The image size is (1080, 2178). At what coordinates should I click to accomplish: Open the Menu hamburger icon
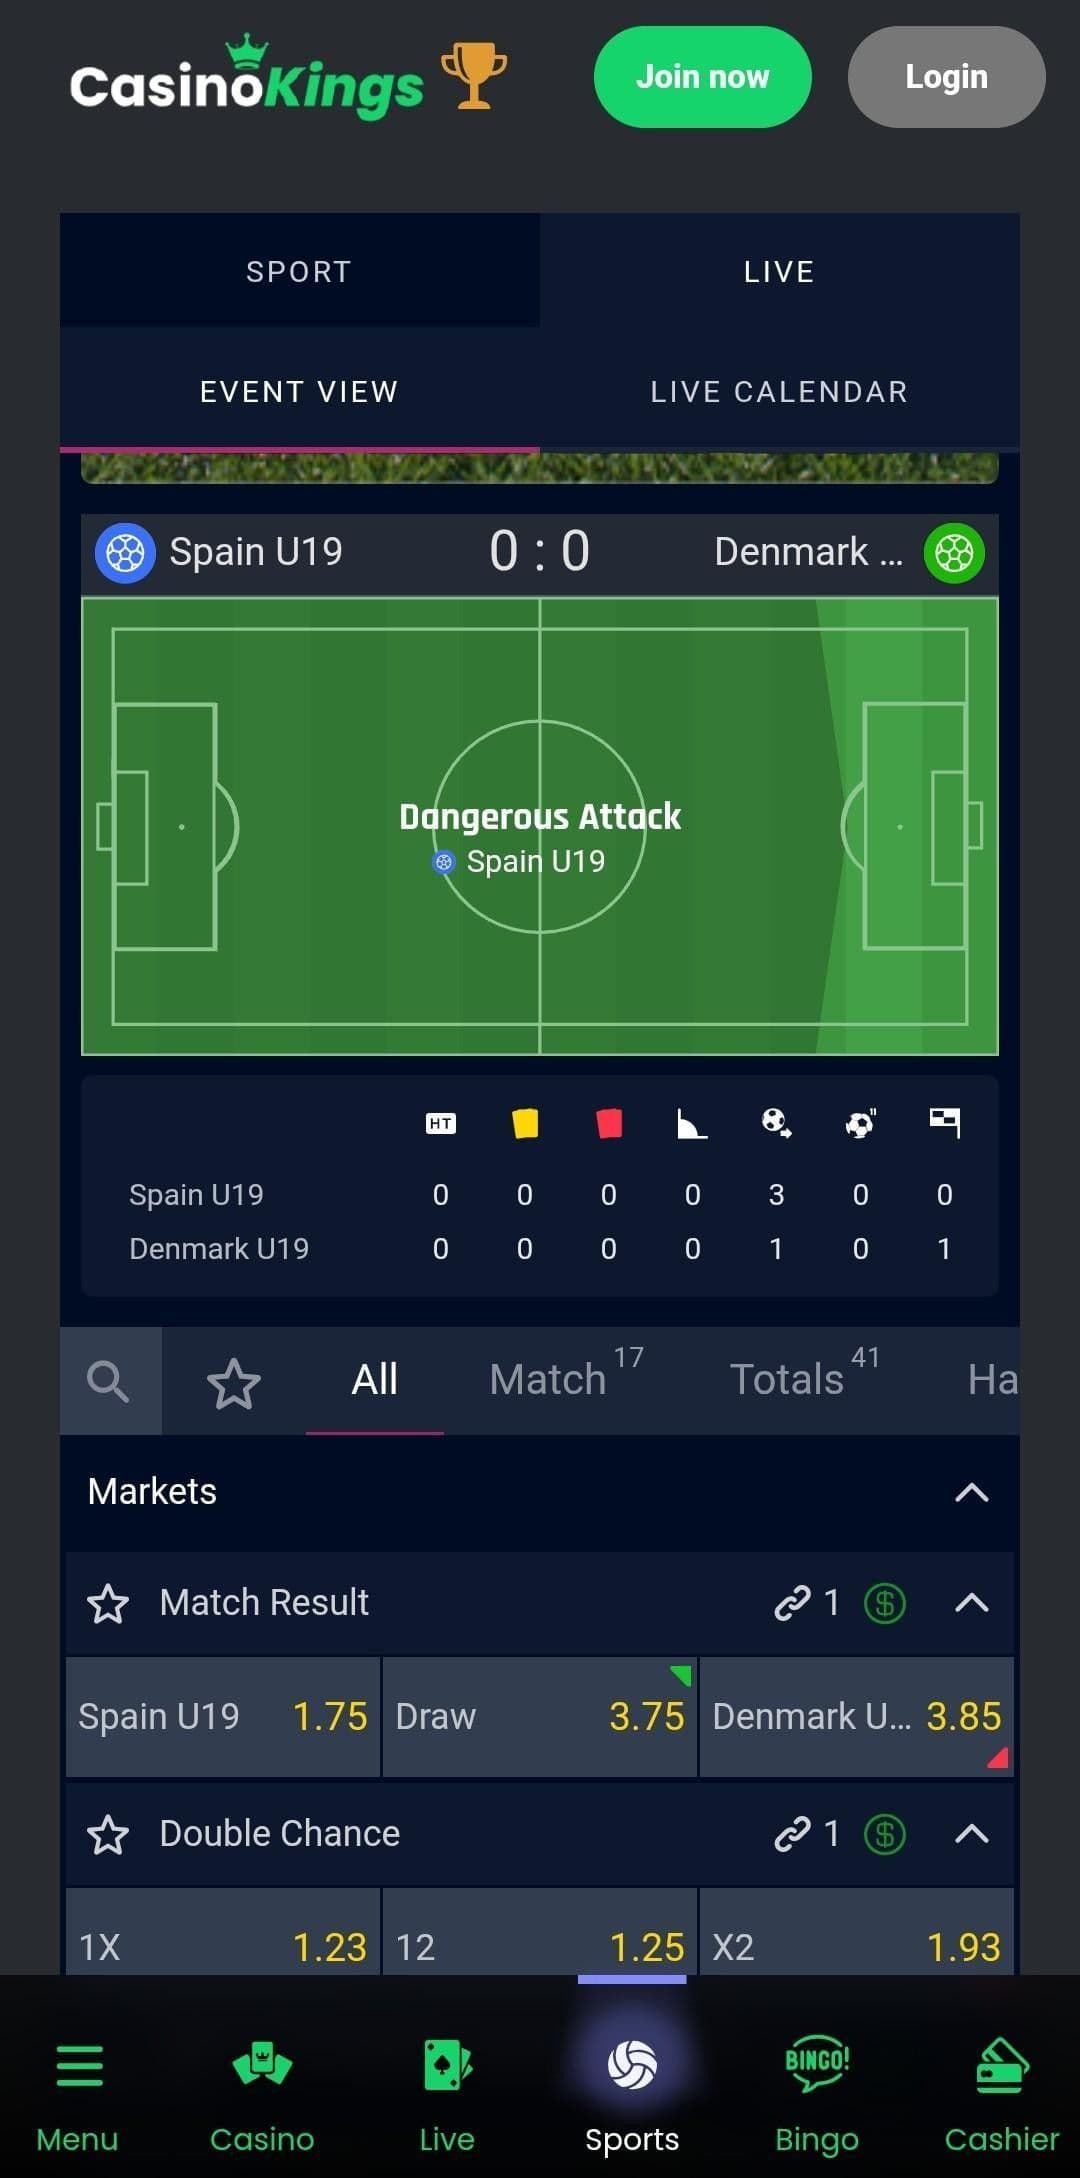point(79,2066)
